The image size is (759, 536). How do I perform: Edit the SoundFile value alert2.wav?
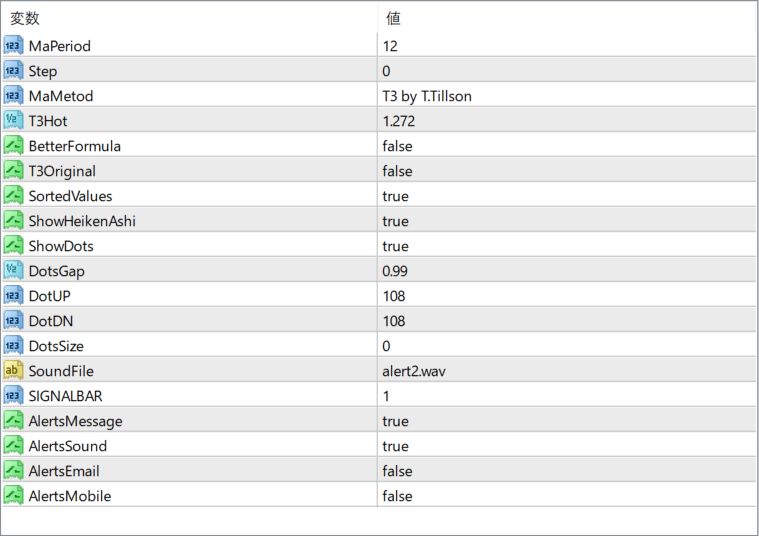[x=566, y=371]
